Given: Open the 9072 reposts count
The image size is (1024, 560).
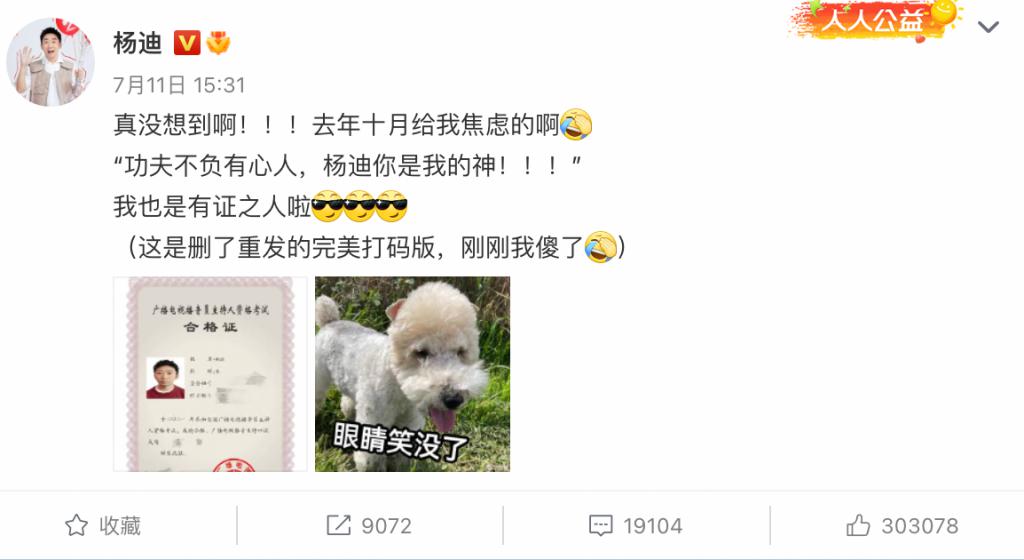Looking at the screenshot, I should pos(387,526).
